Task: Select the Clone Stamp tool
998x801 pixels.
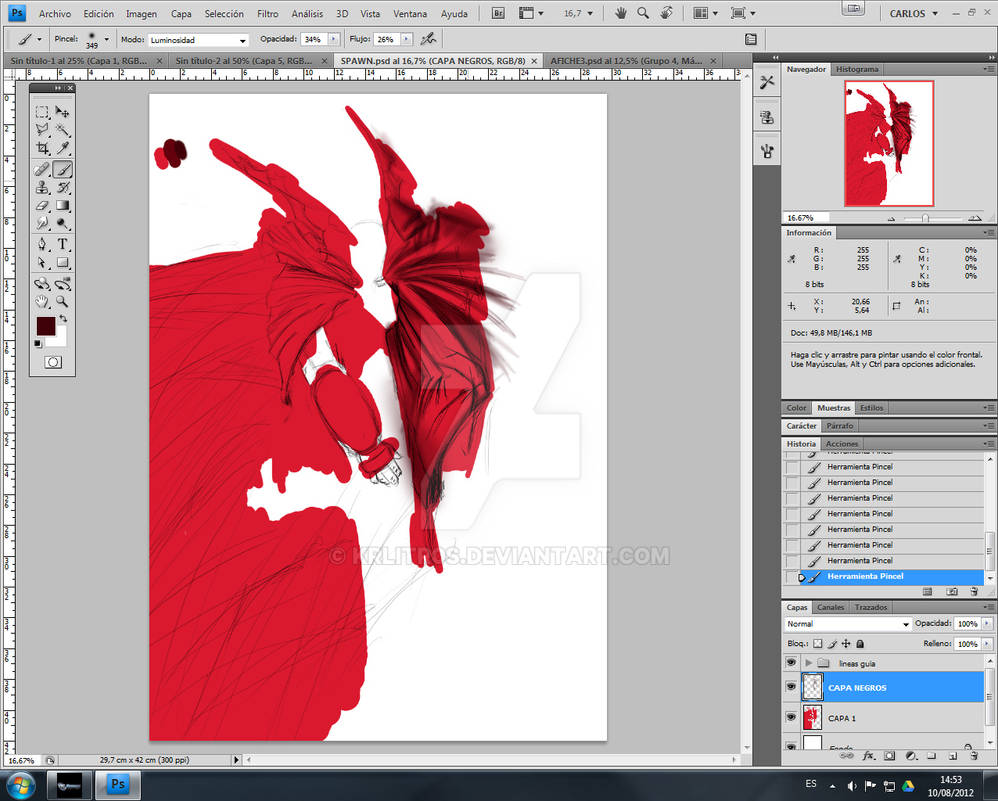Action: coord(44,185)
